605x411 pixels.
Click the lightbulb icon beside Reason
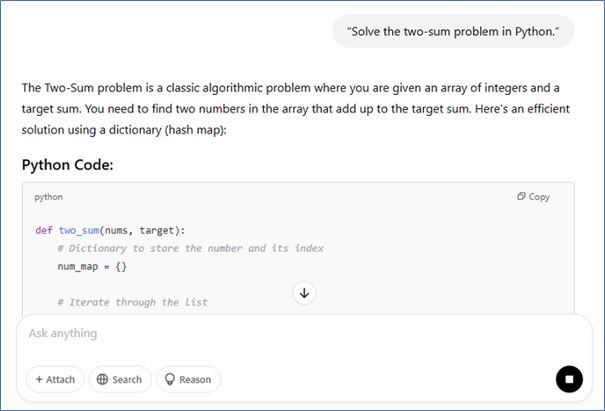(x=170, y=380)
